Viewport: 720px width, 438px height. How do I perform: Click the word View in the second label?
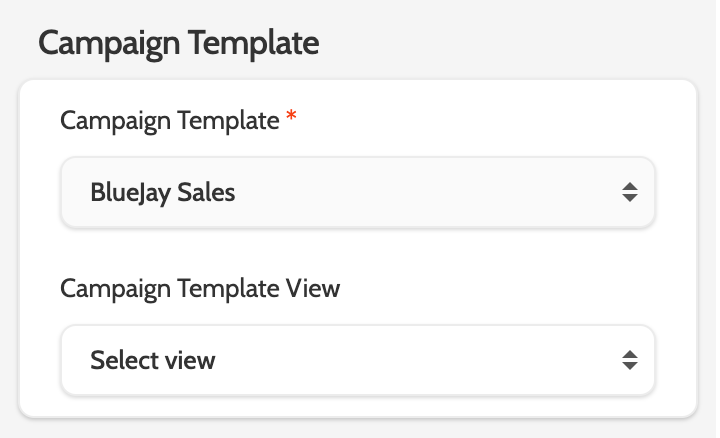click(313, 288)
